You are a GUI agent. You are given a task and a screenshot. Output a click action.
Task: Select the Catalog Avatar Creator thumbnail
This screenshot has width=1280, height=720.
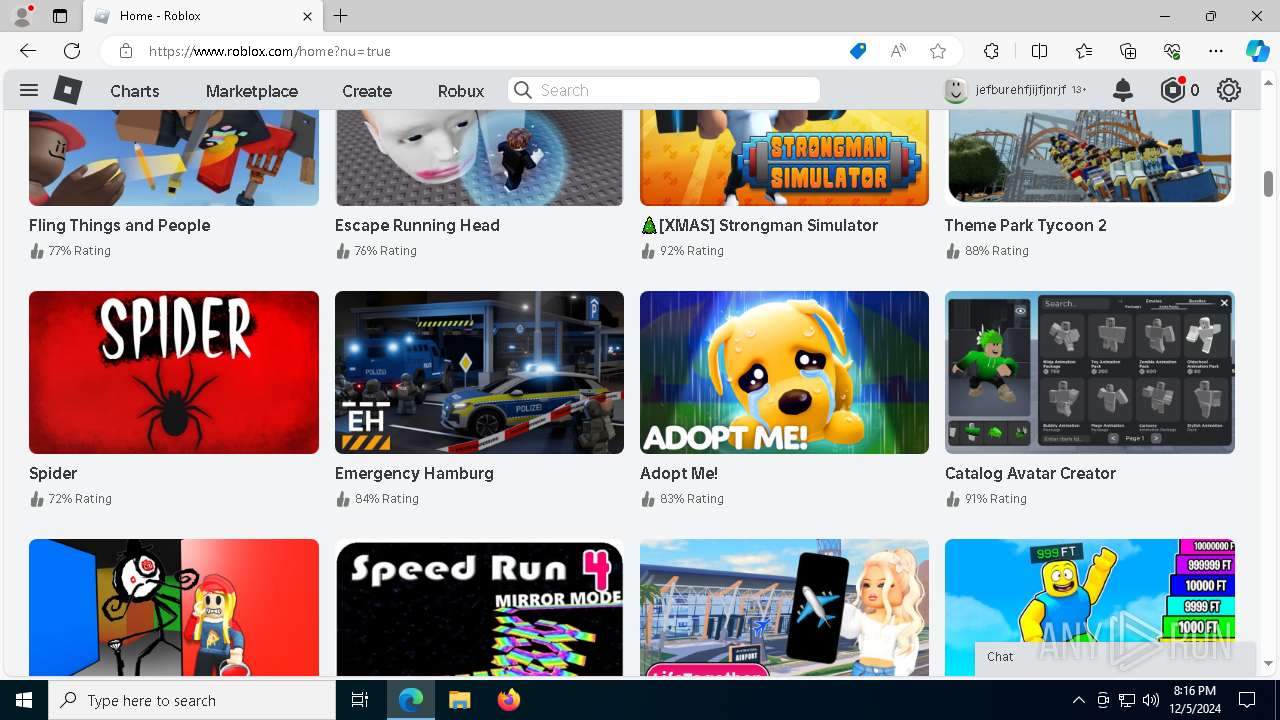click(1090, 372)
